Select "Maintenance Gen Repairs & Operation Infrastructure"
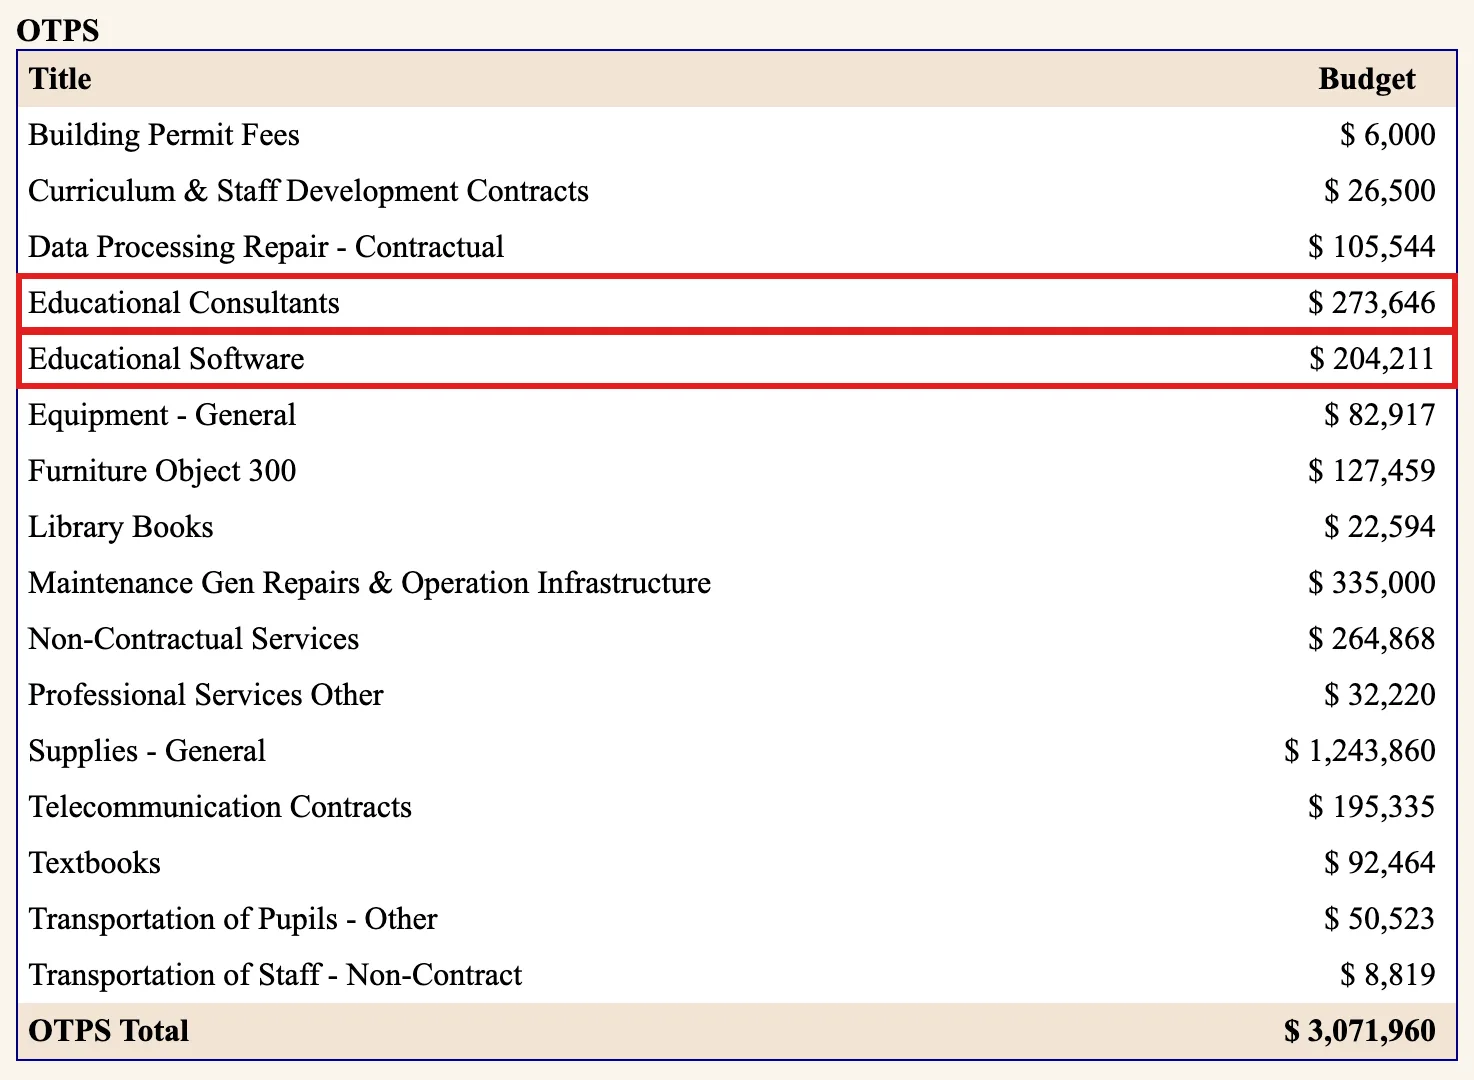 tap(370, 583)
